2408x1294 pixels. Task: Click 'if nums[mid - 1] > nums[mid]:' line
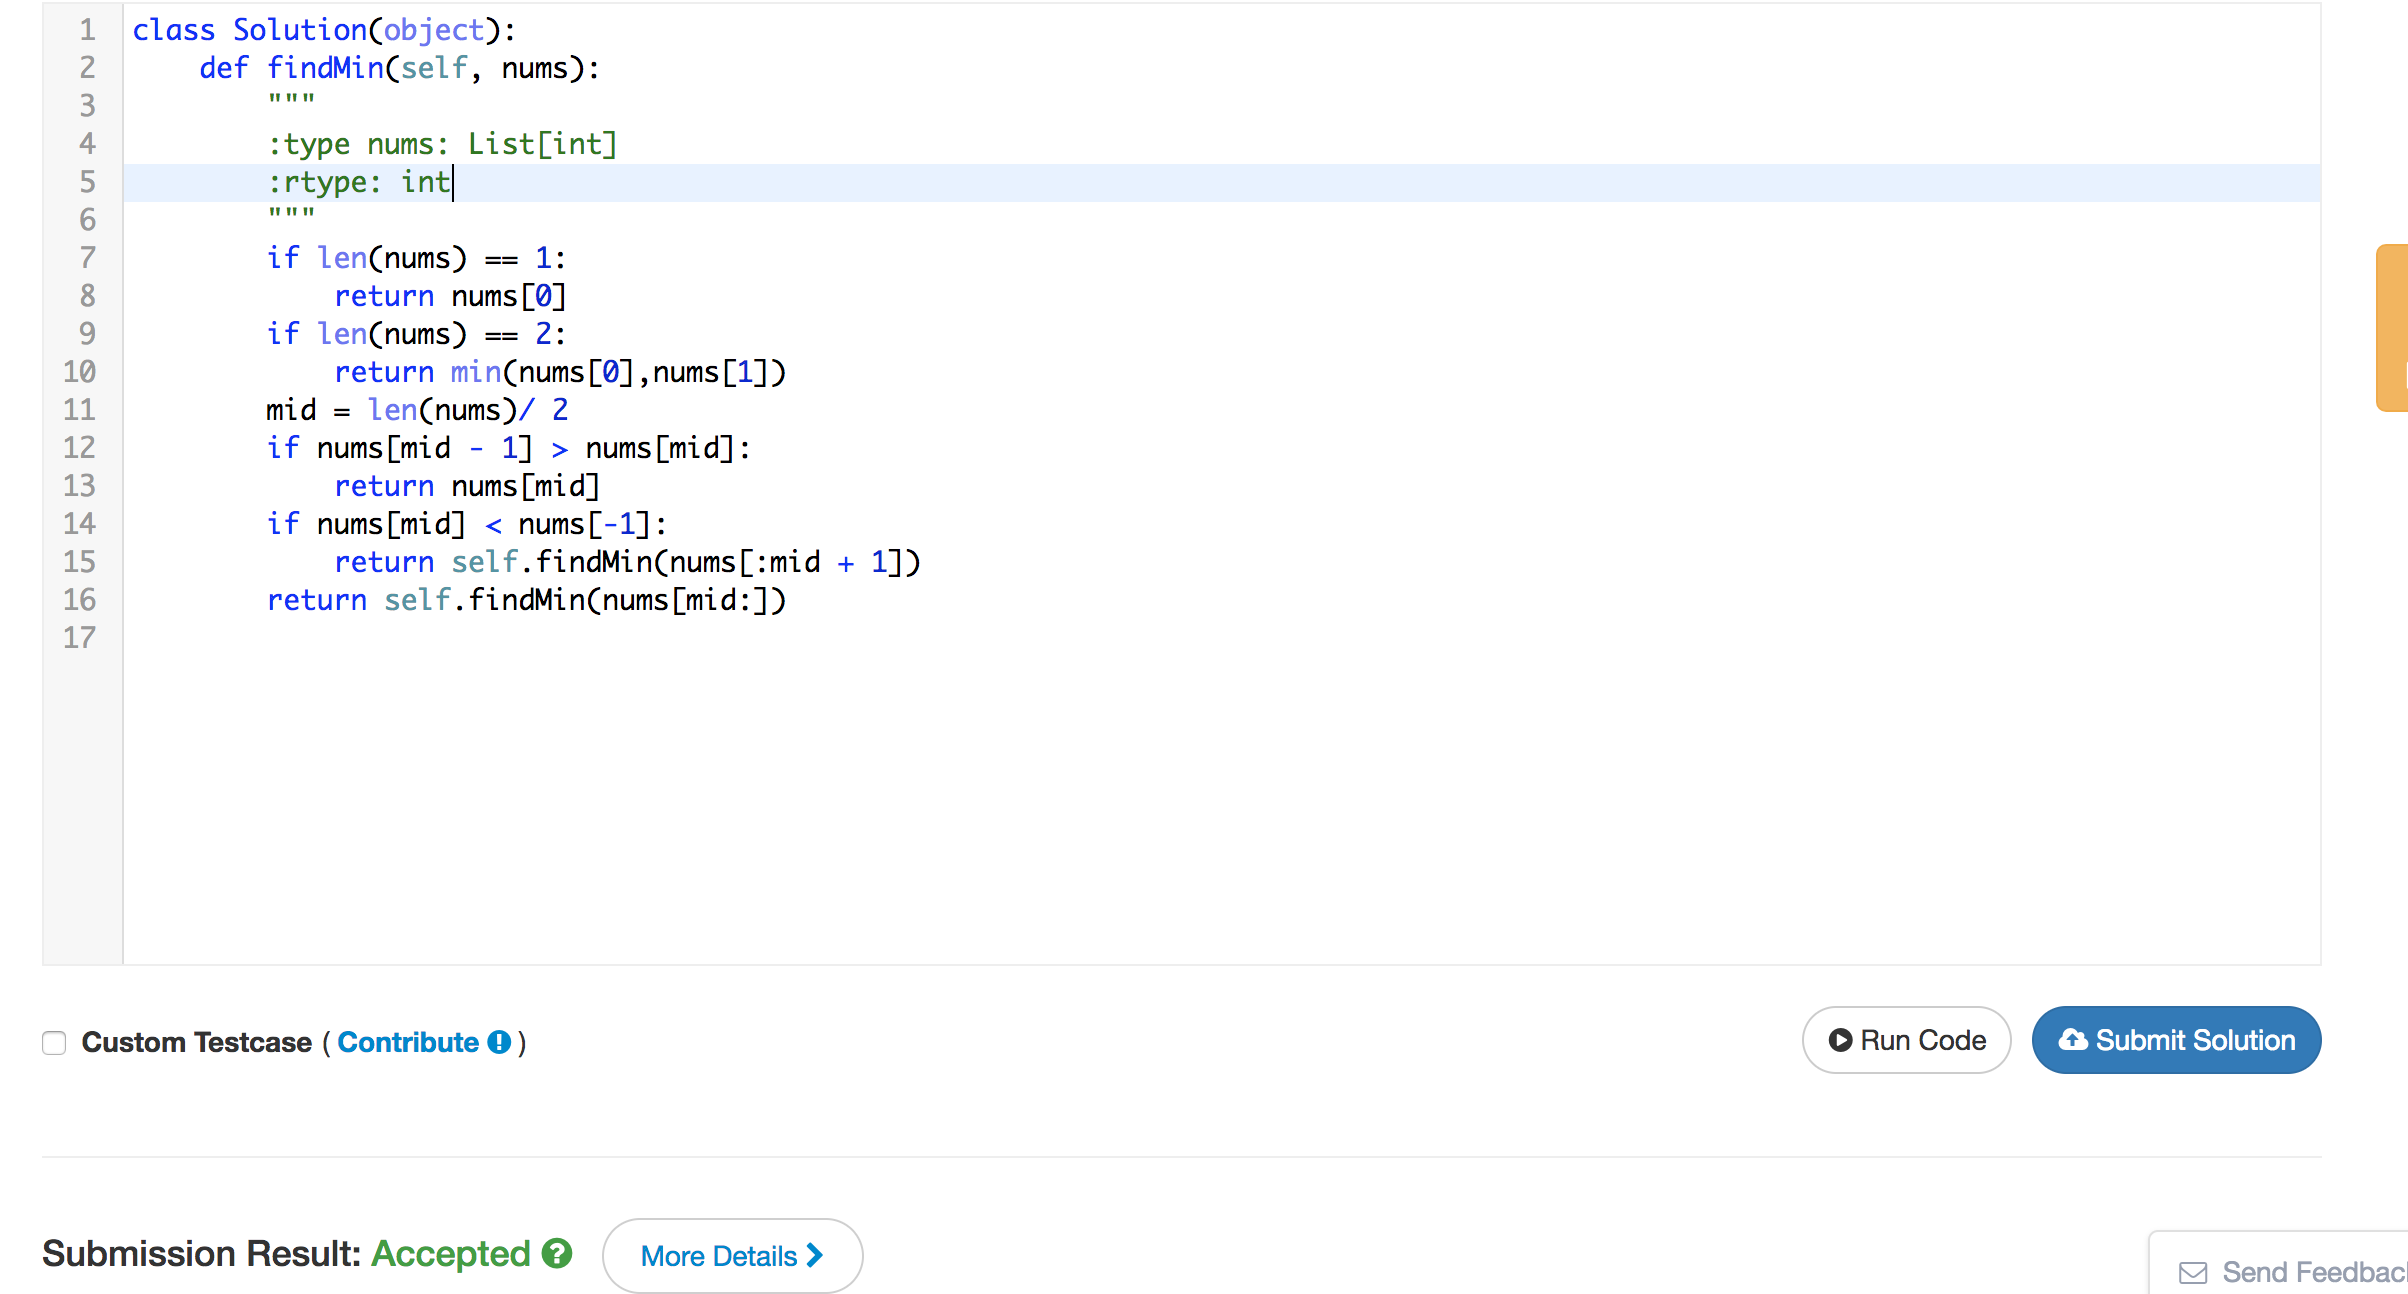(508, 448)
